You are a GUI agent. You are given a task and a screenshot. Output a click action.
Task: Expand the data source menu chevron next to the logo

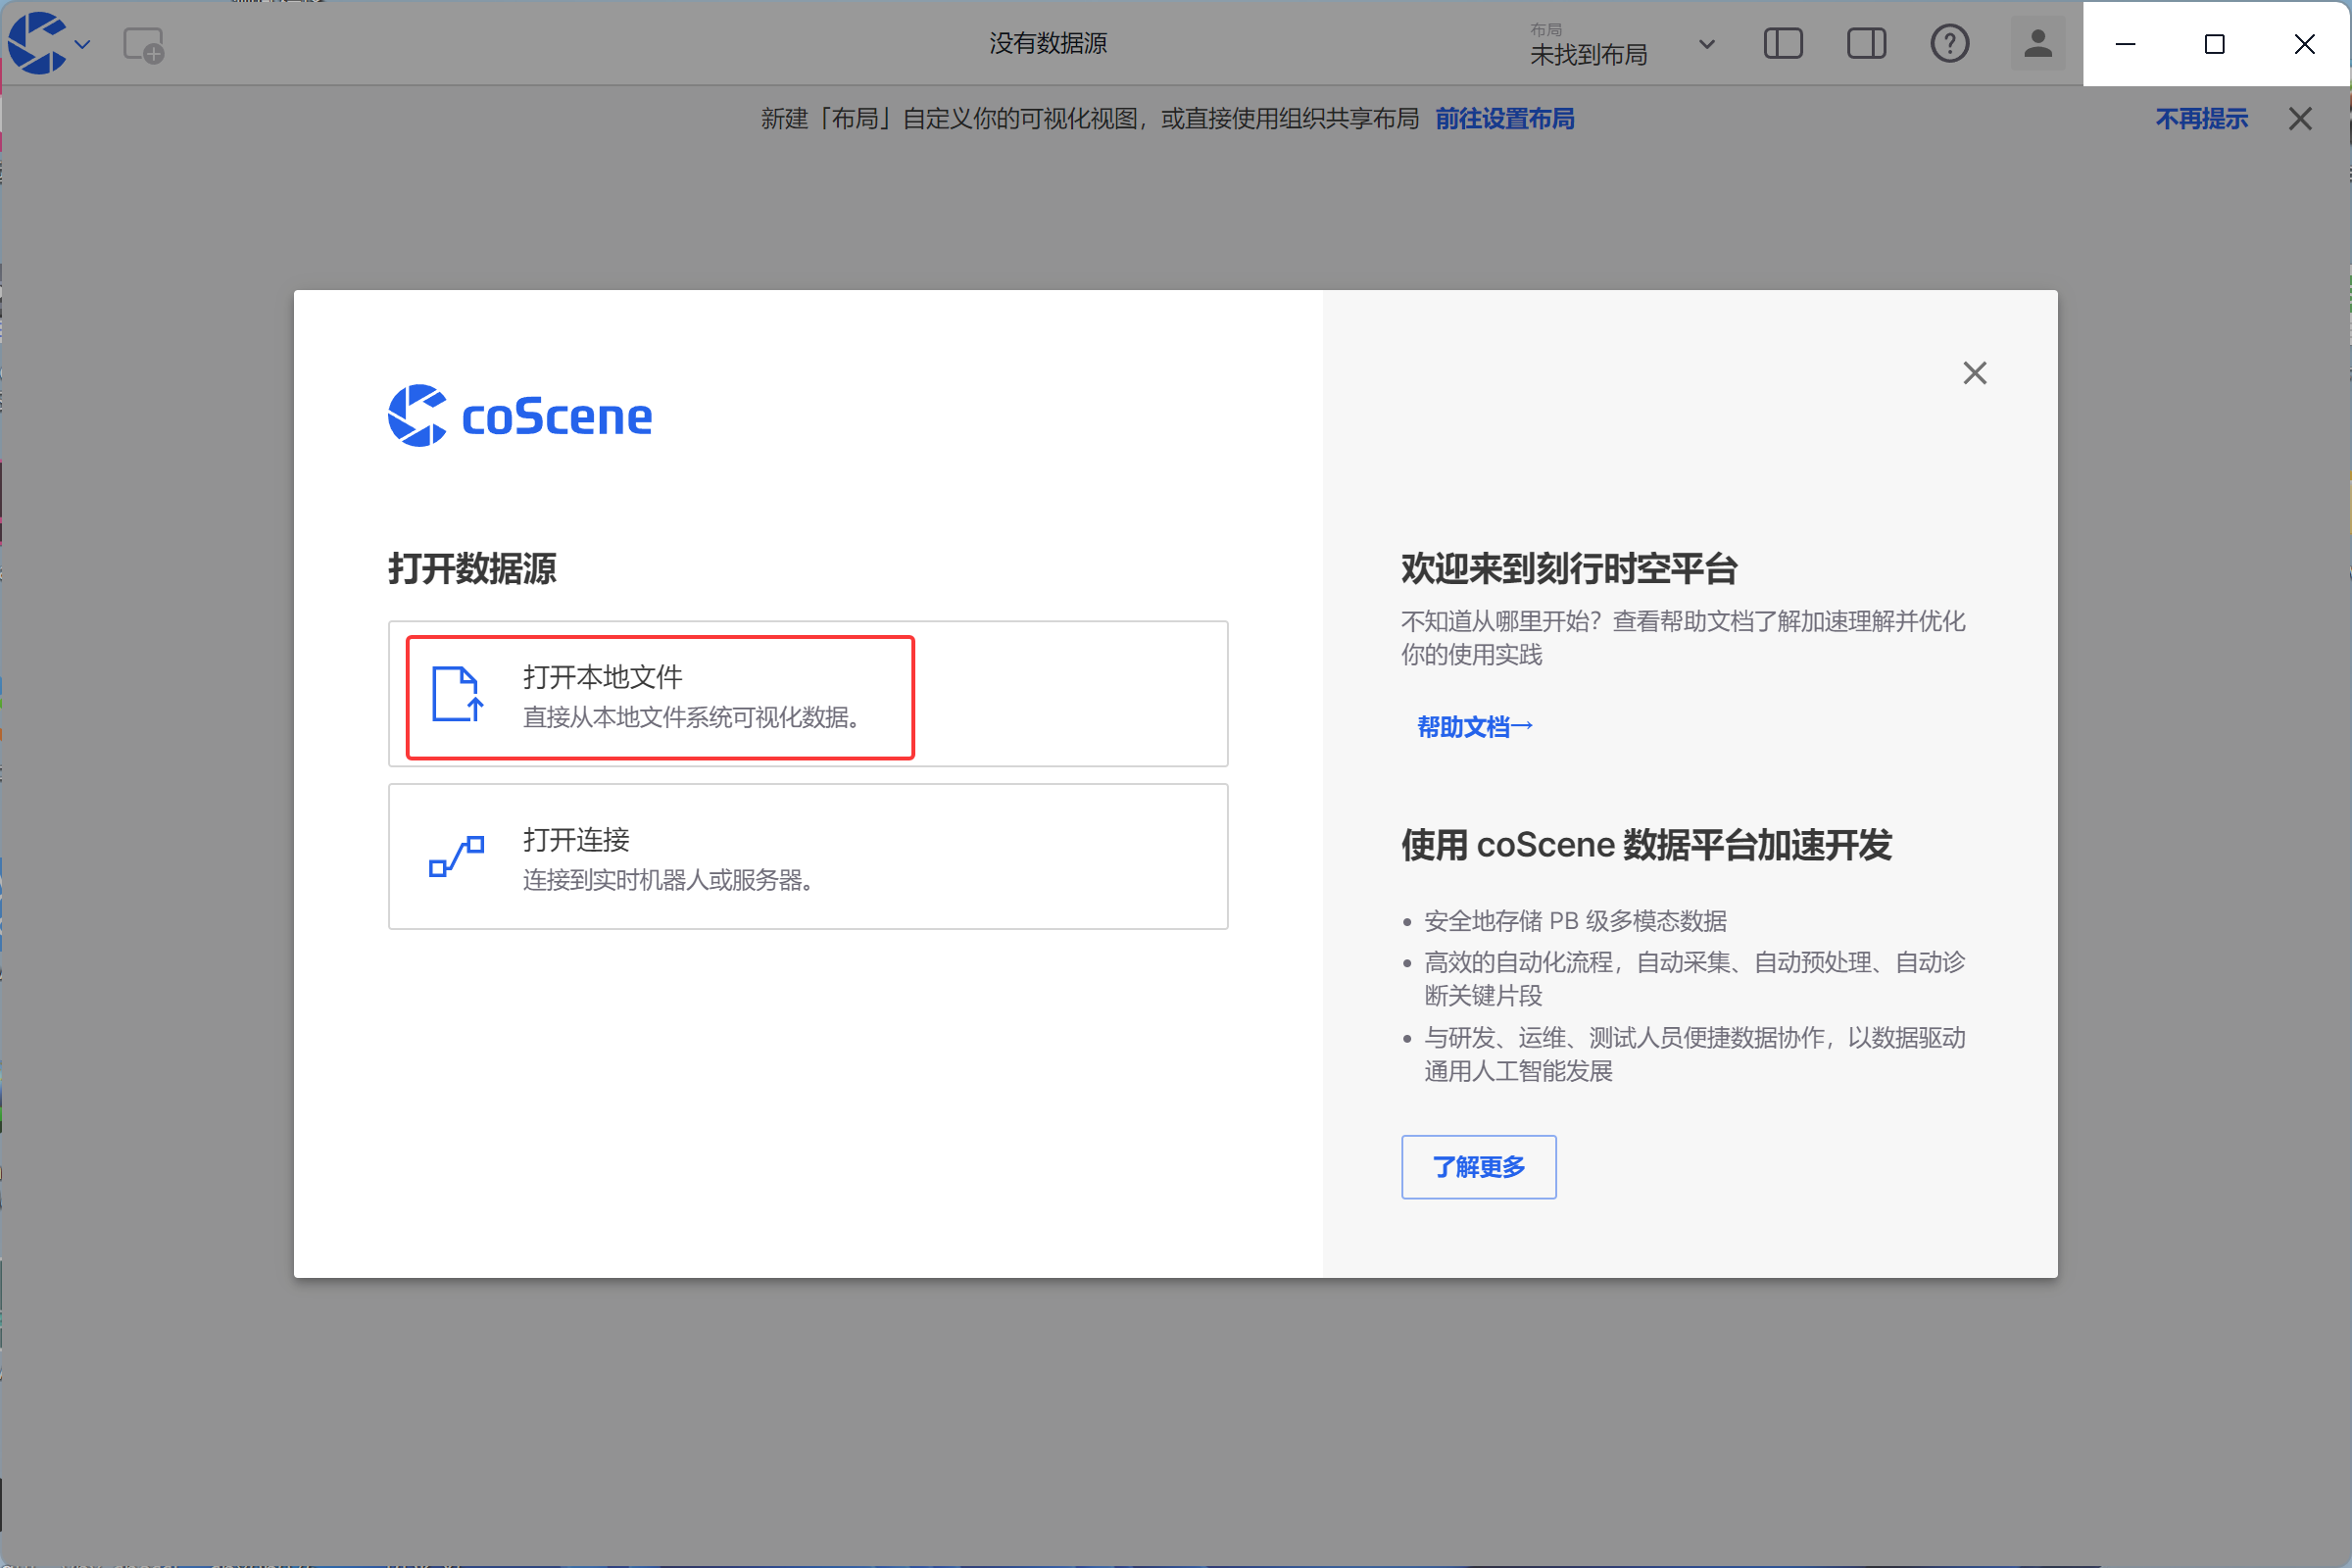coord(83,44)
